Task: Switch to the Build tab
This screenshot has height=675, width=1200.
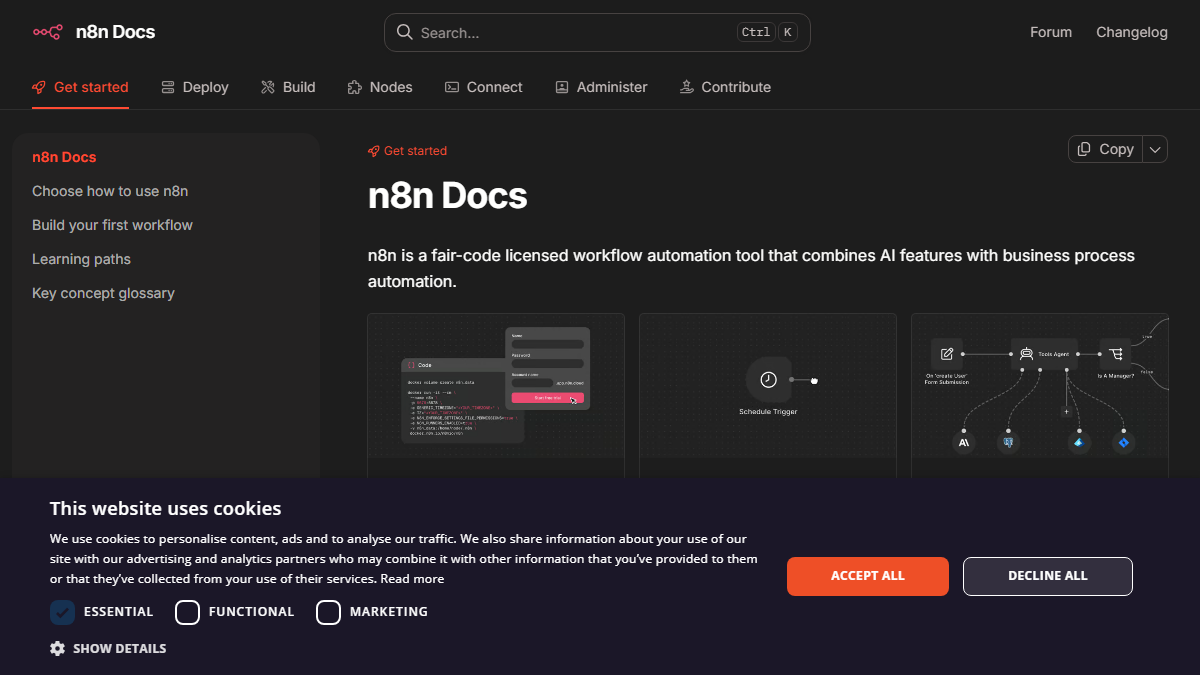Action: [288, 87]
